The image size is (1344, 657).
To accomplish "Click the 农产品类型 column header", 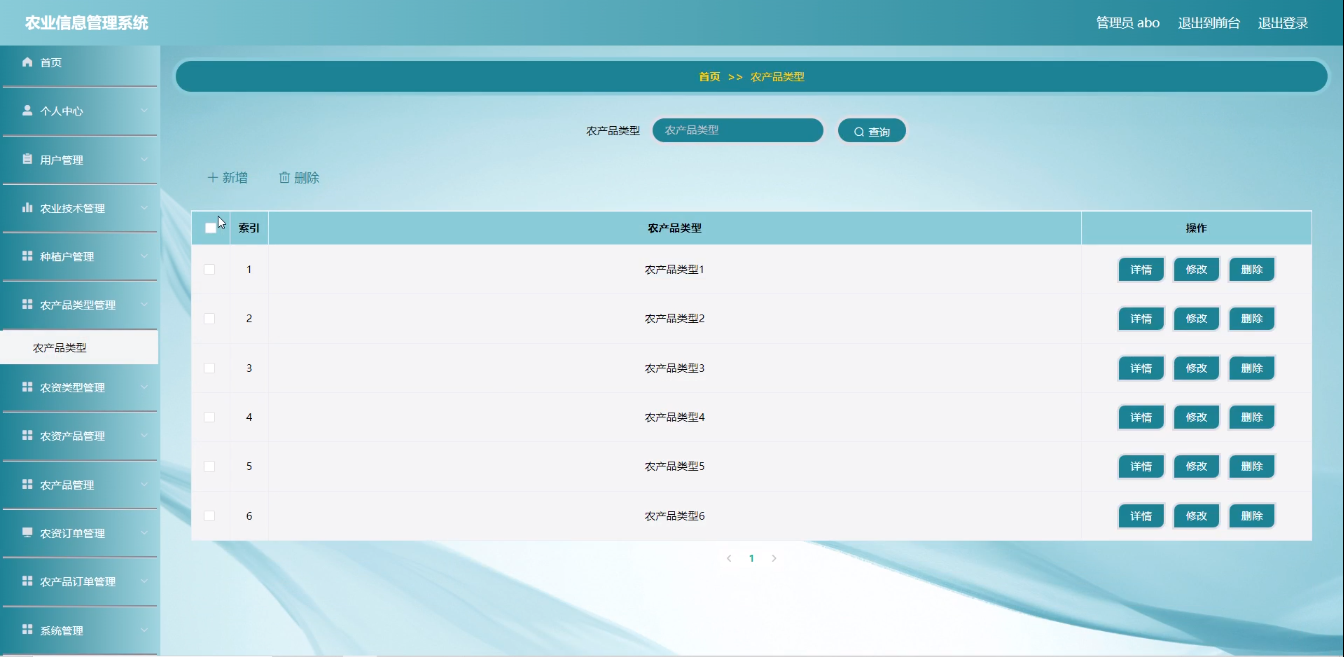I will [675, 228].
